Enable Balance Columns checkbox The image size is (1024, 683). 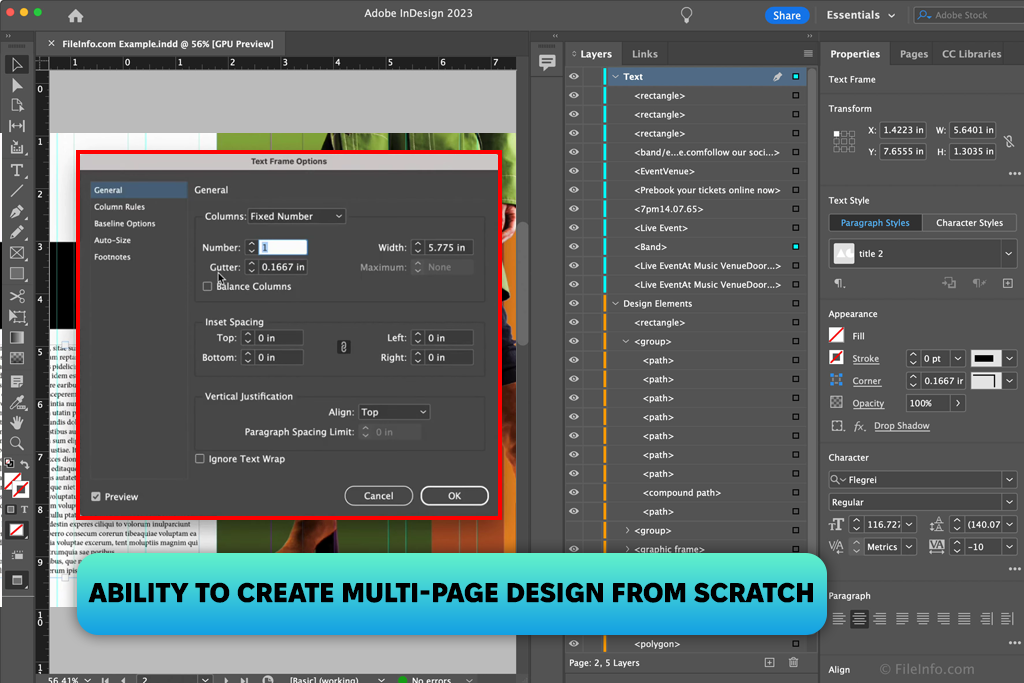pos(207,286)
